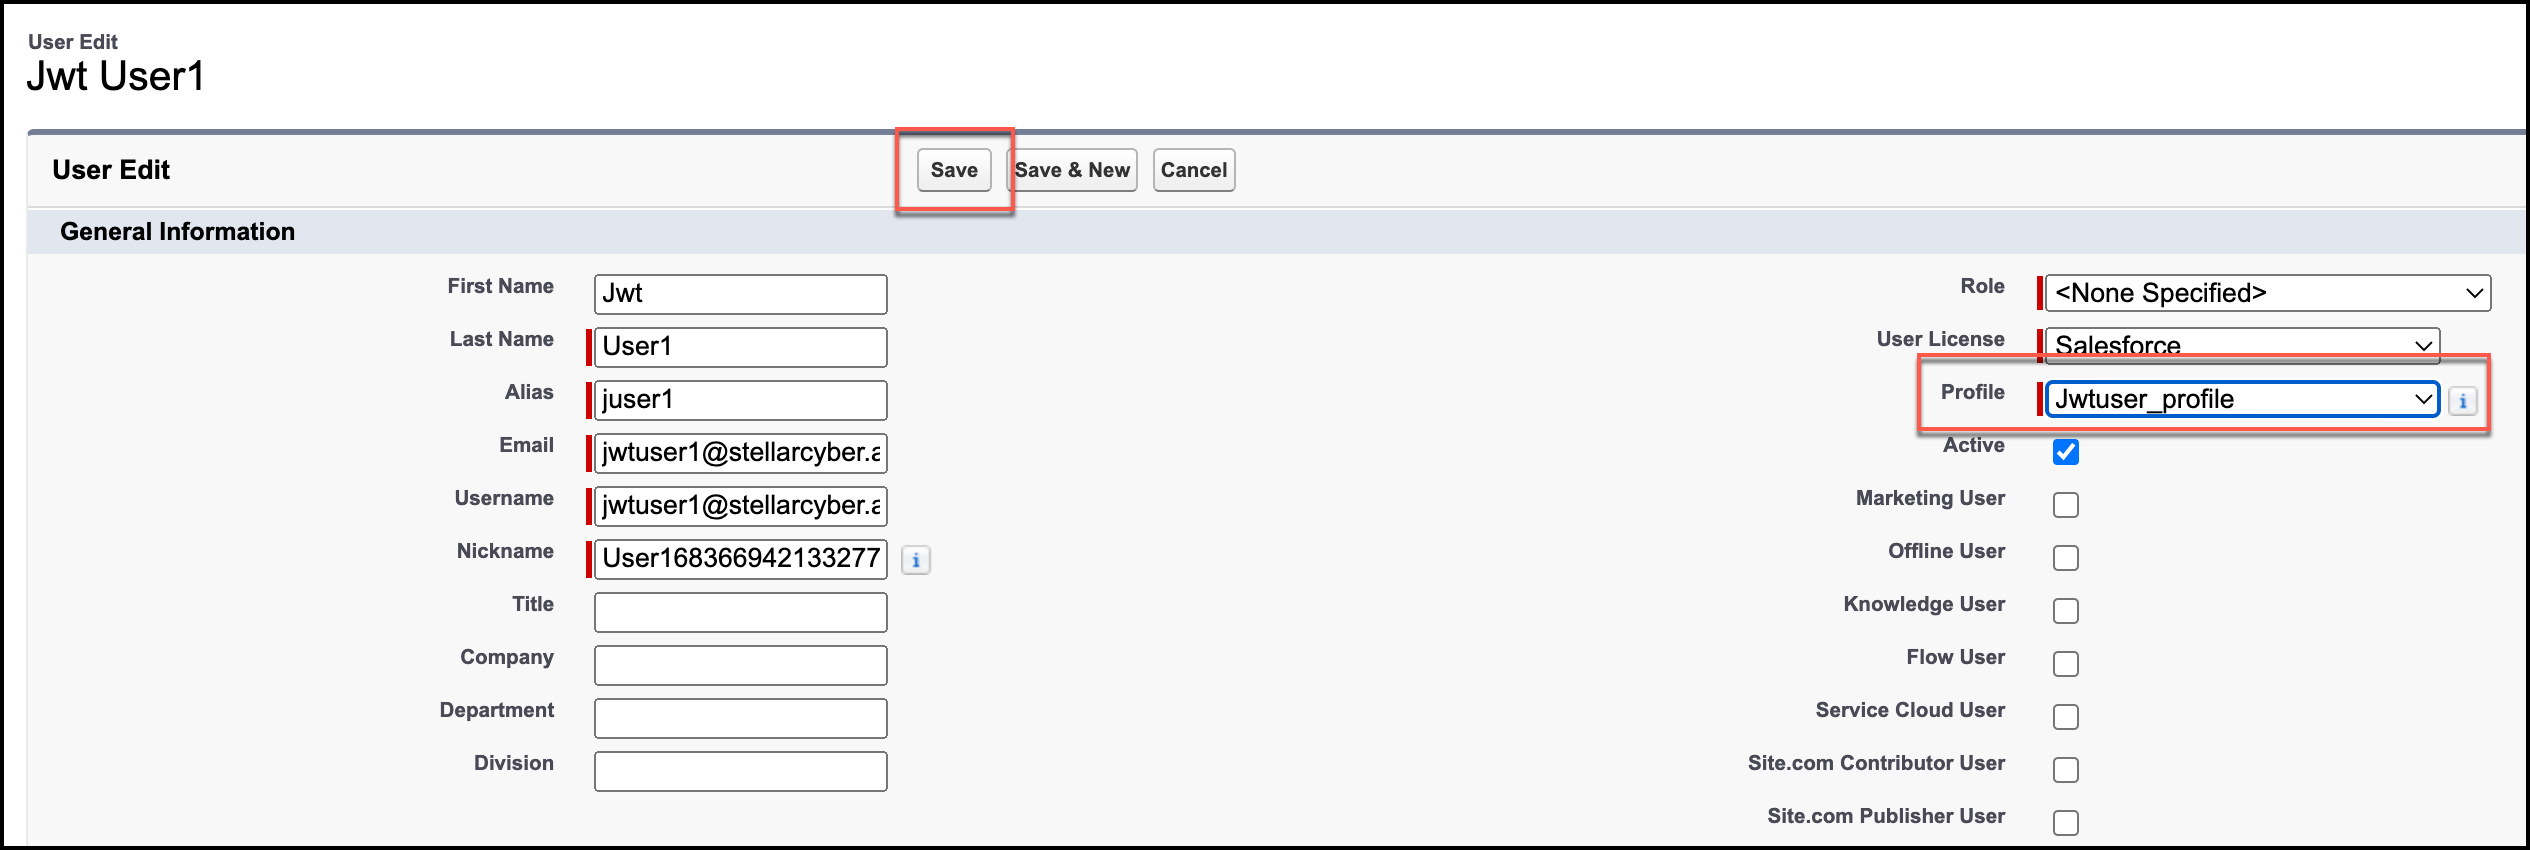
Task: Check the Knowledge User option
Action: tap(2065, 611)
